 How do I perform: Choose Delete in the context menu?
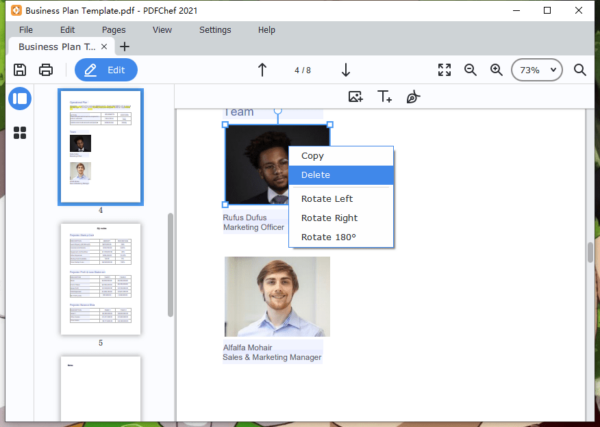click(x=341, y=175)
